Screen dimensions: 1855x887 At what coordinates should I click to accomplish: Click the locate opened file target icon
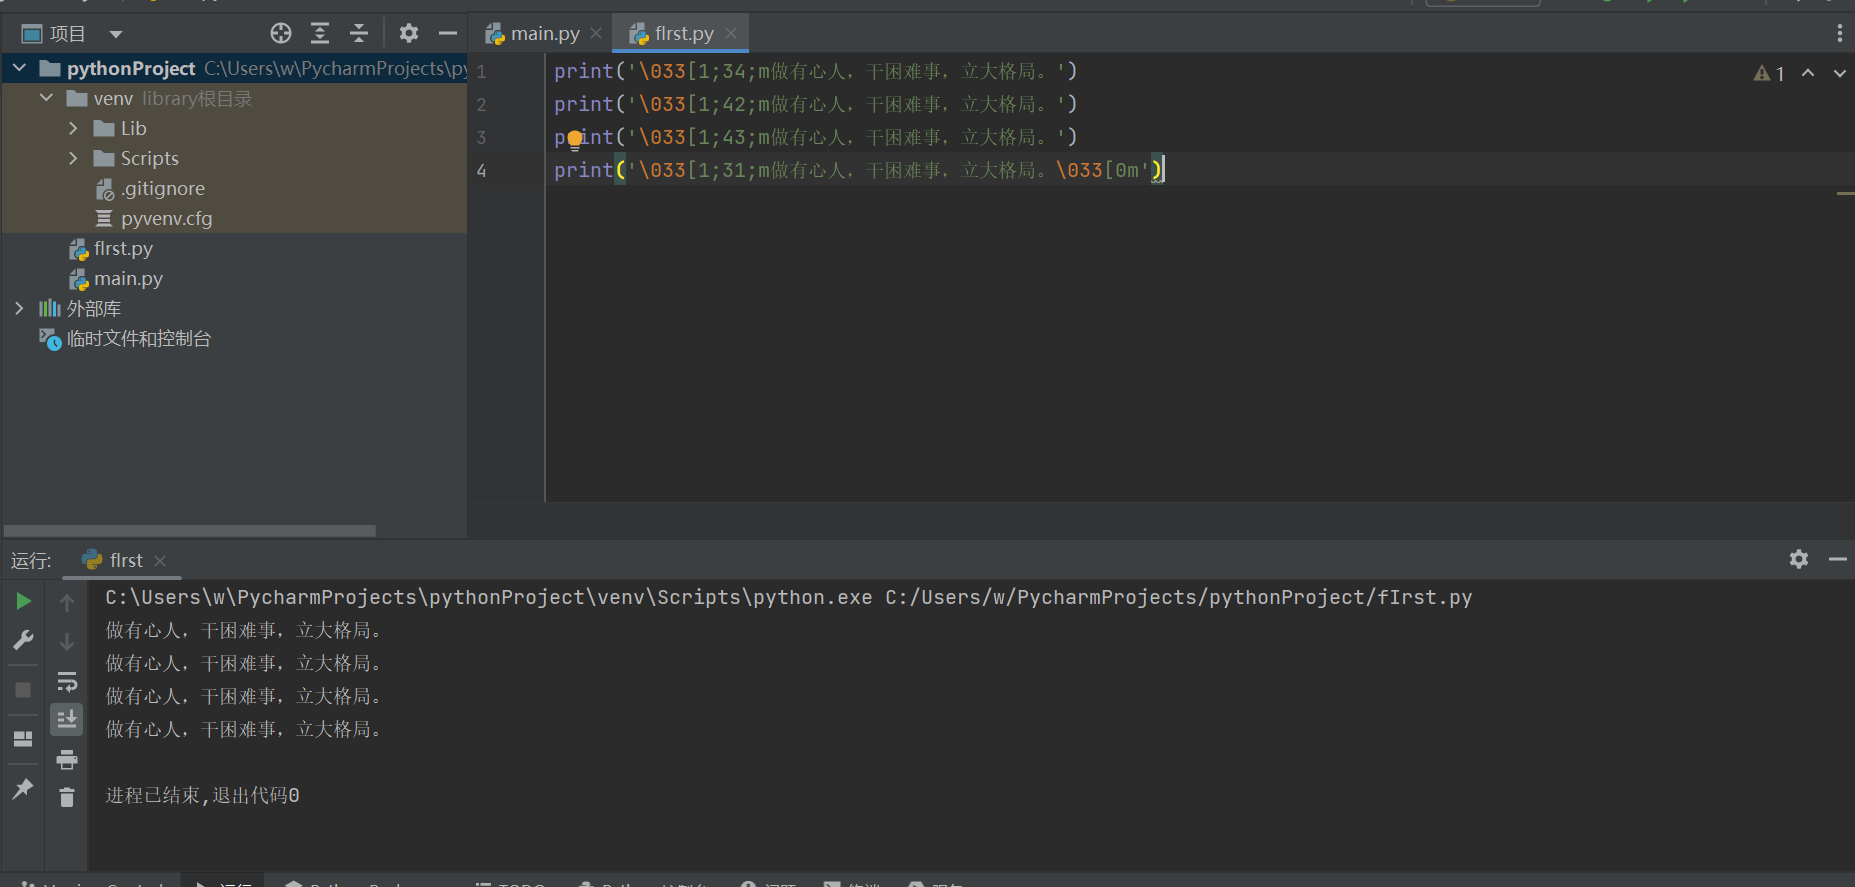(281, 34)
